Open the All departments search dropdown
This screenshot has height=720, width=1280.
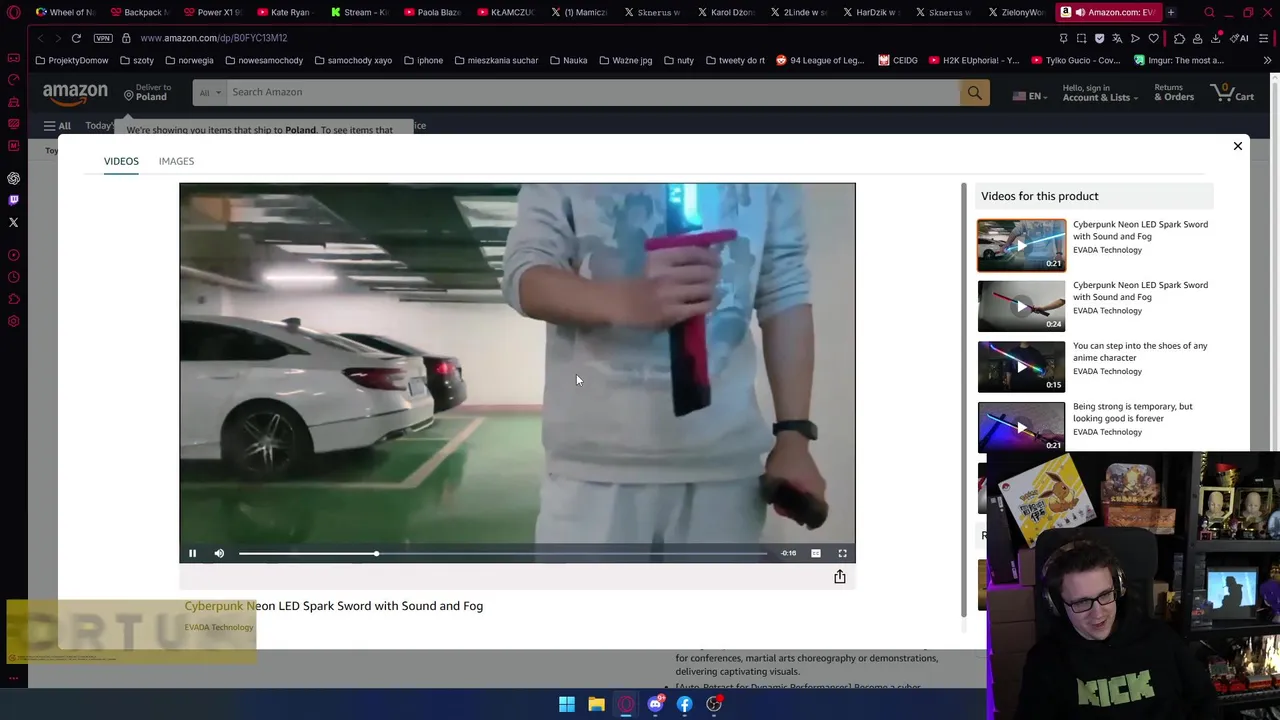(x=209, y=93)
